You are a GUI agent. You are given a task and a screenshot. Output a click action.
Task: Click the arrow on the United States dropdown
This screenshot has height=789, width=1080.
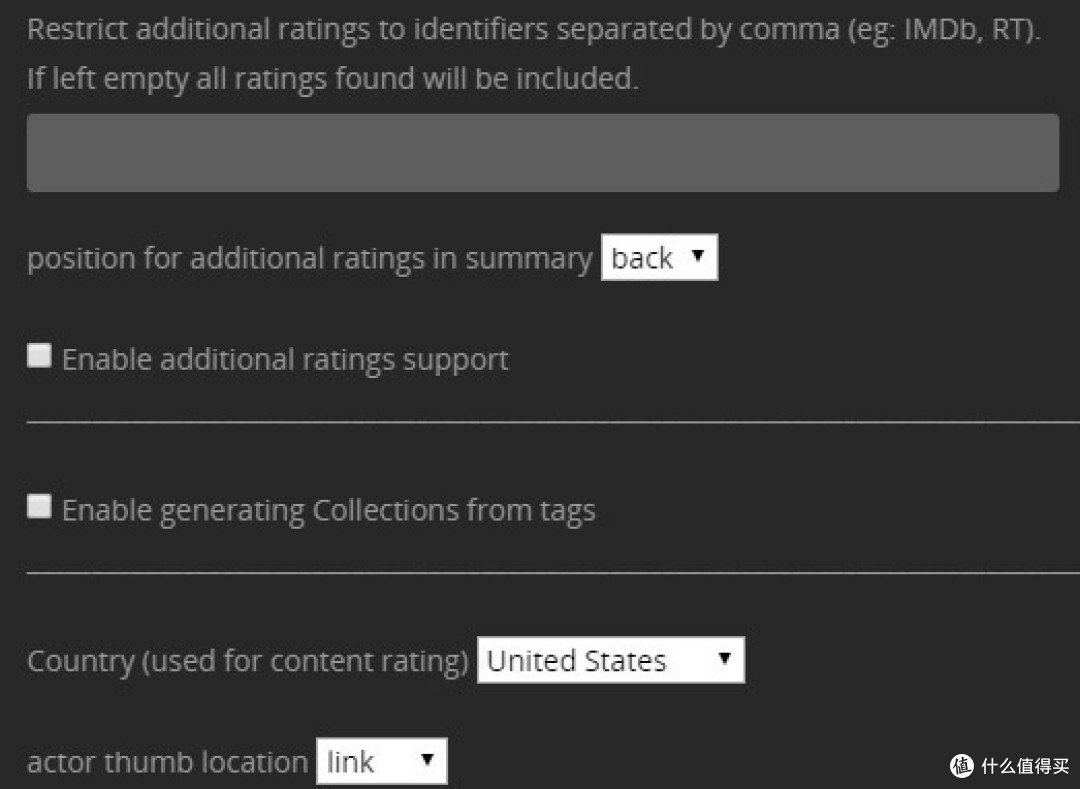click(x=725, y=659)
